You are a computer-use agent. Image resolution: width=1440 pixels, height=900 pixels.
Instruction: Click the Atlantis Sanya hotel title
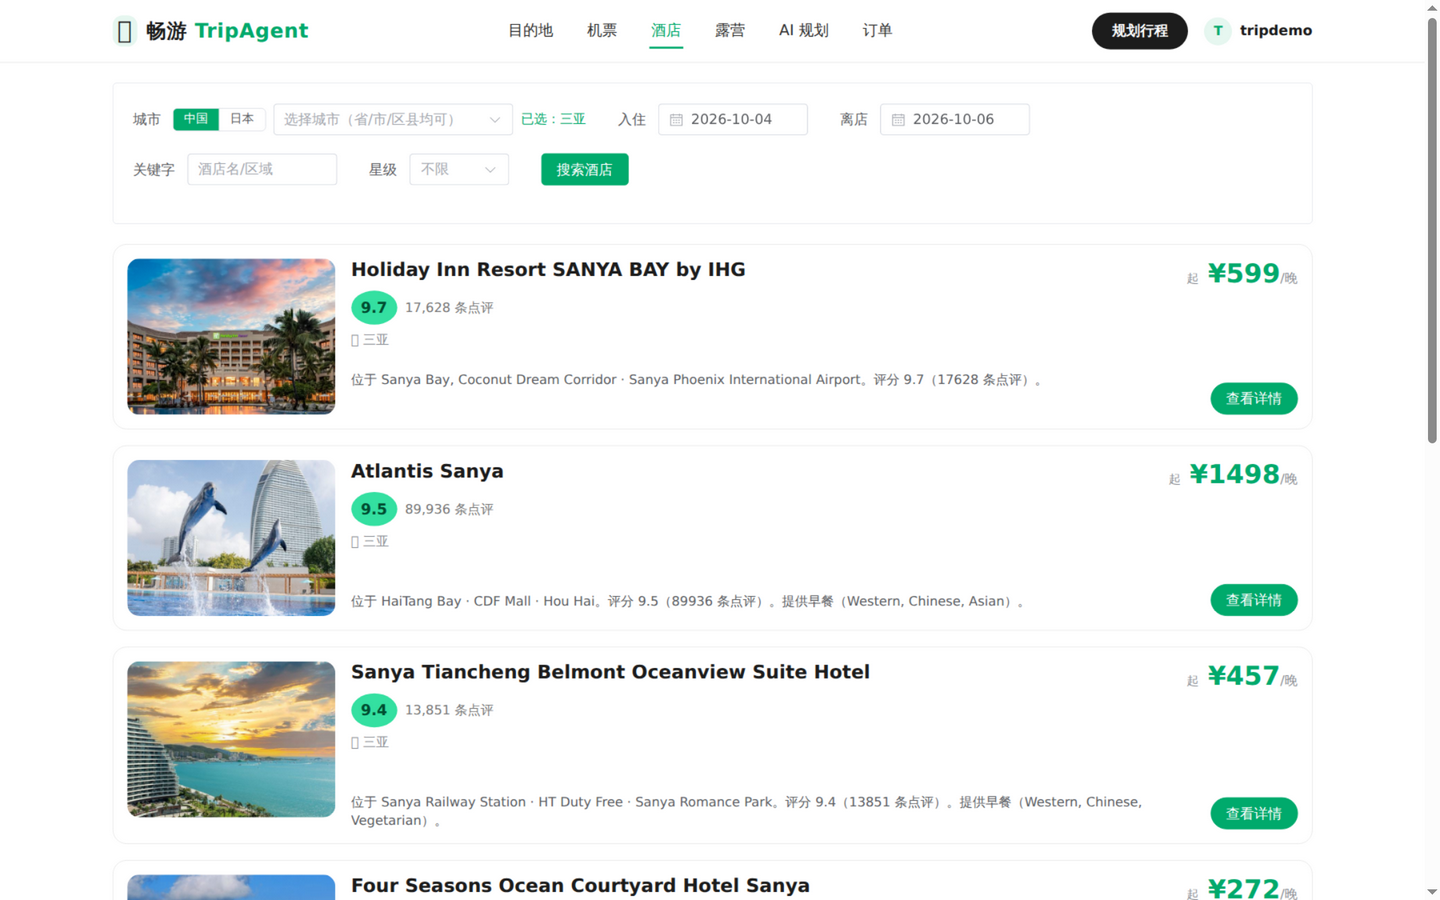click(427, 471)
